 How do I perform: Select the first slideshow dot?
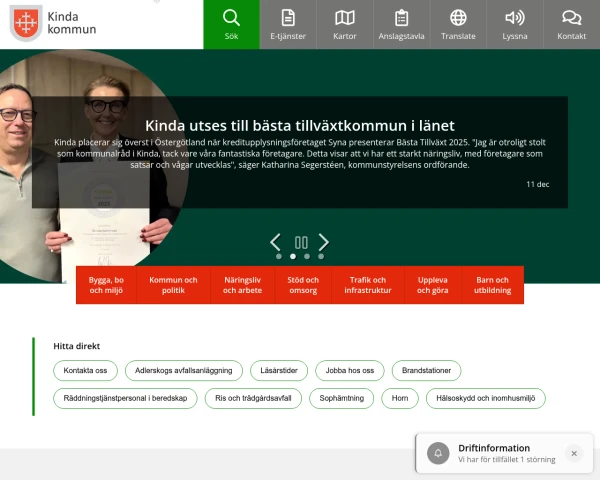[x=279, y=257]
